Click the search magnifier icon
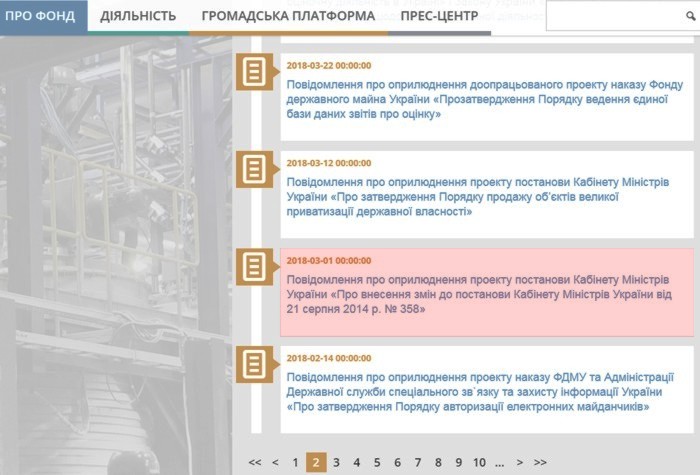 click(x=691, y=16)
